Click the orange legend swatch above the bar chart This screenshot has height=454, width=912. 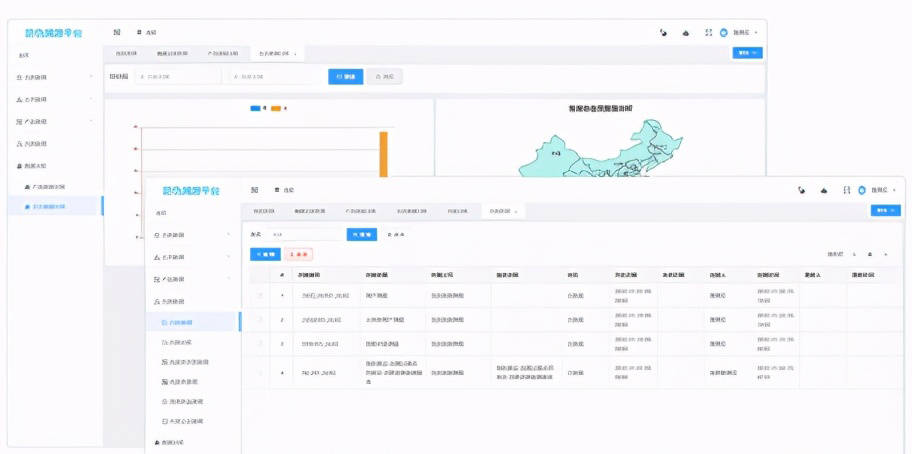point(276,108)
